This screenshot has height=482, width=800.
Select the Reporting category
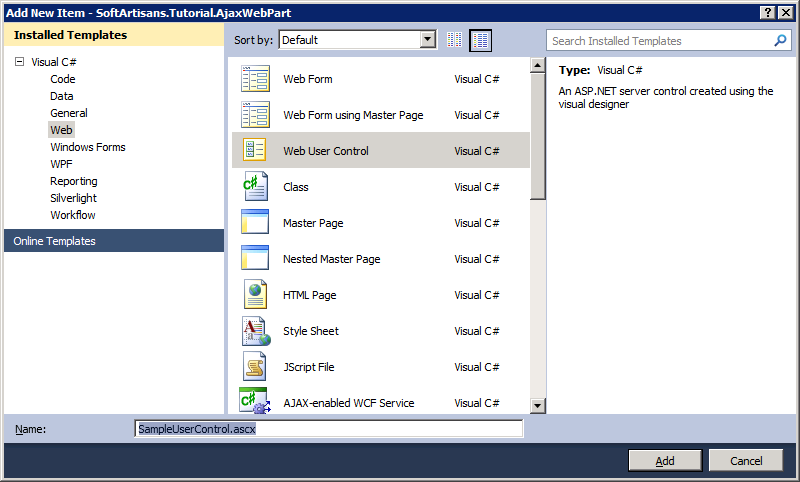tap(73, 181)
